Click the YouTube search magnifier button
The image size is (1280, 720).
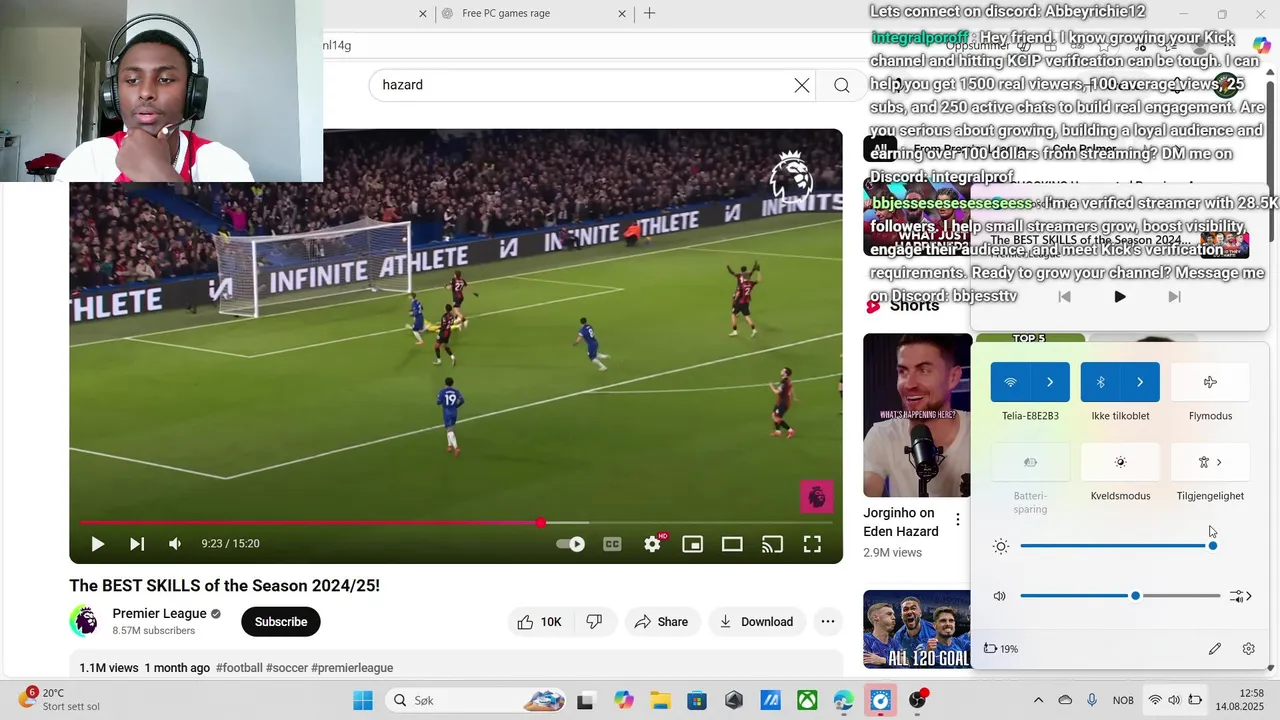841,85
